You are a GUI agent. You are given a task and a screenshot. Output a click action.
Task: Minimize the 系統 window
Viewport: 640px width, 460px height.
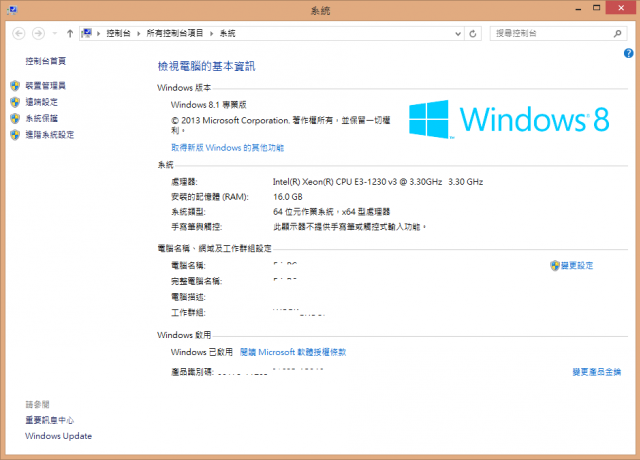tap(578, 9)
